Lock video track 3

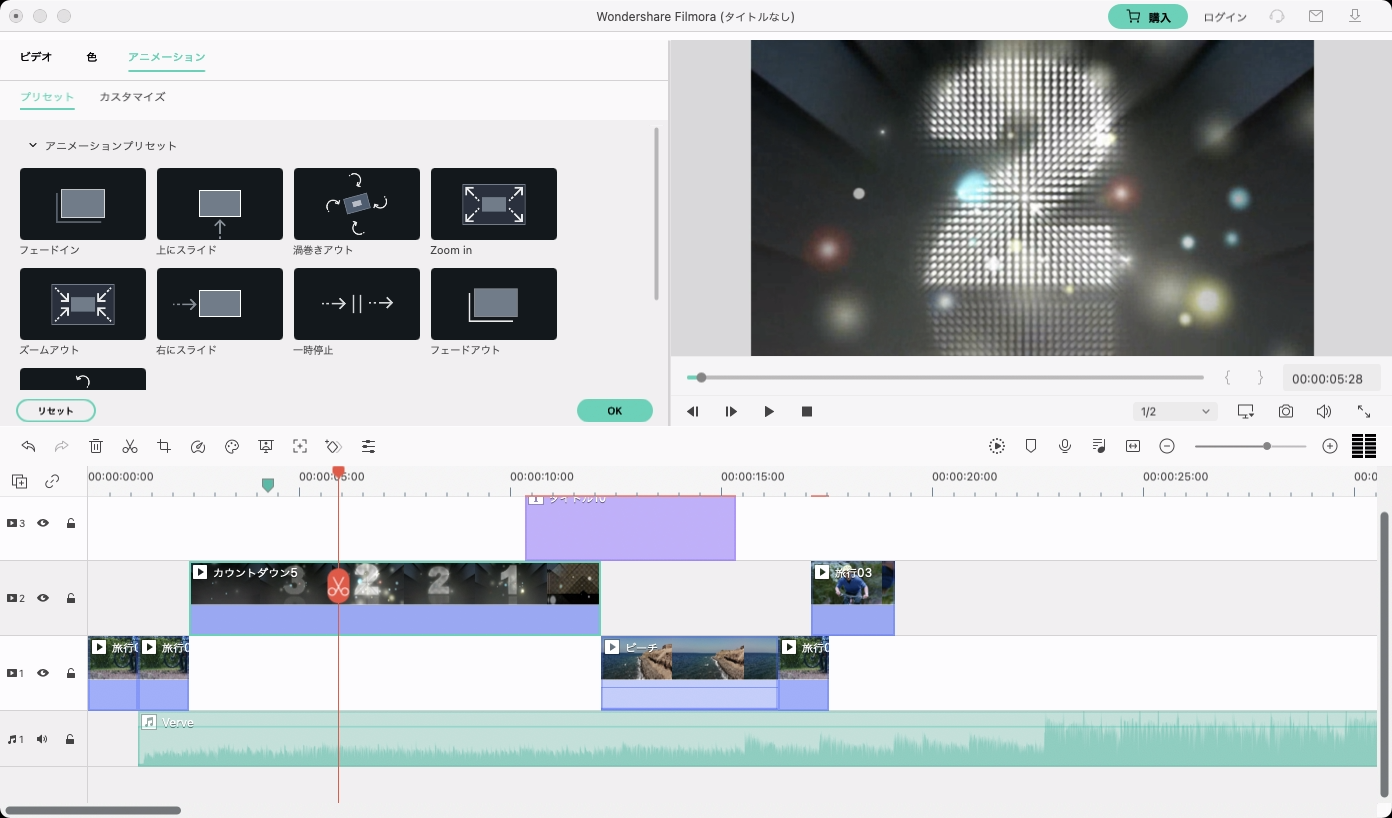click(x=71, y=523)
